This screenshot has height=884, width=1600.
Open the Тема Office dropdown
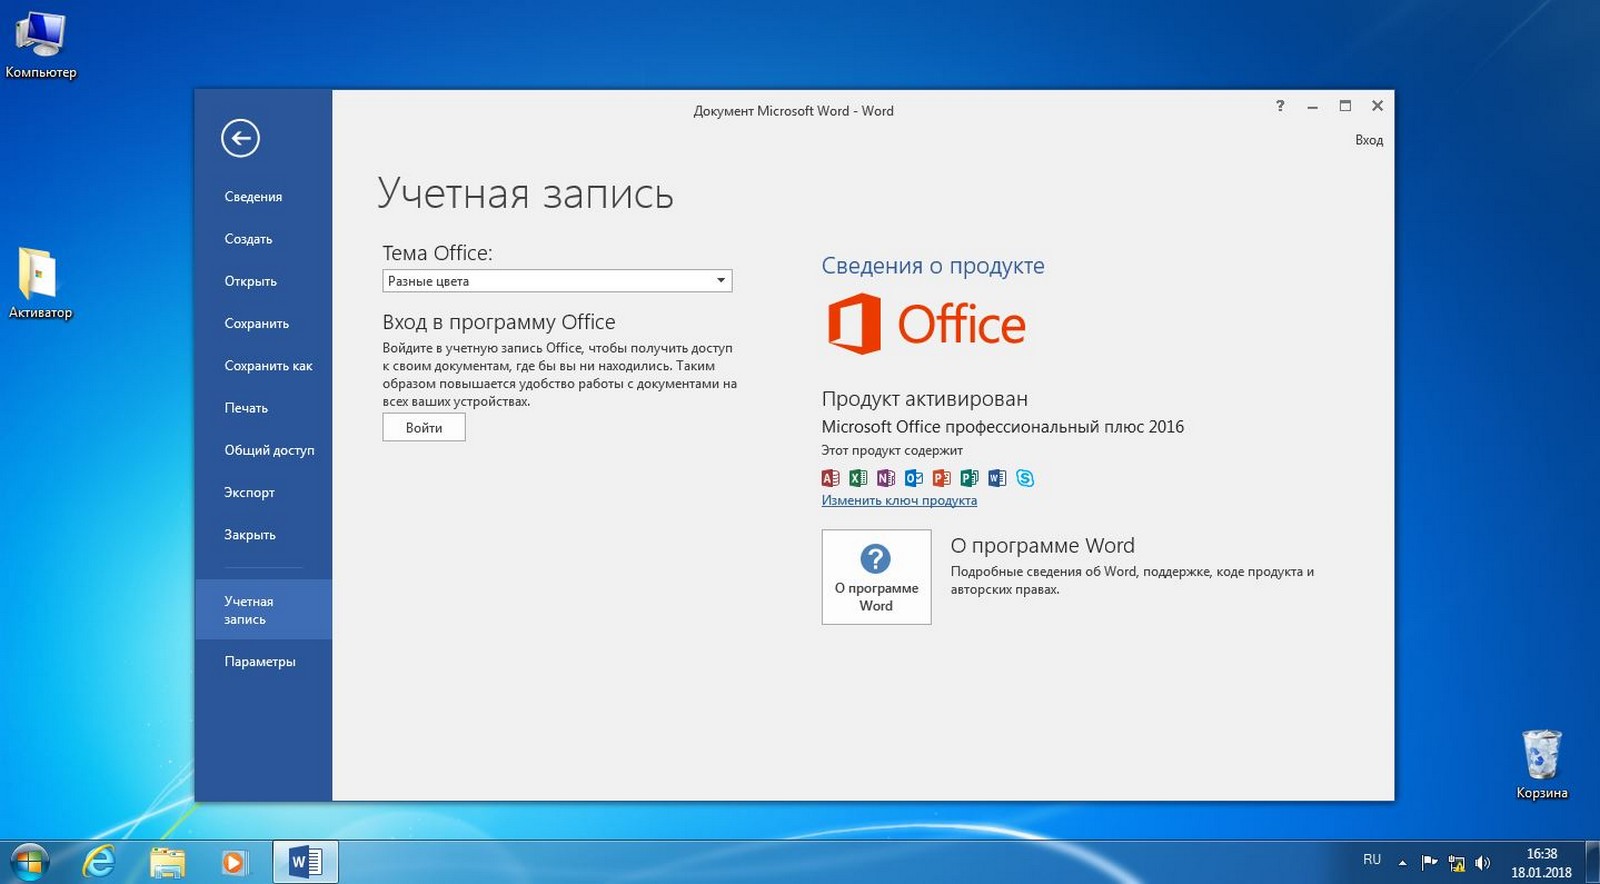click(x=557, y=281)
